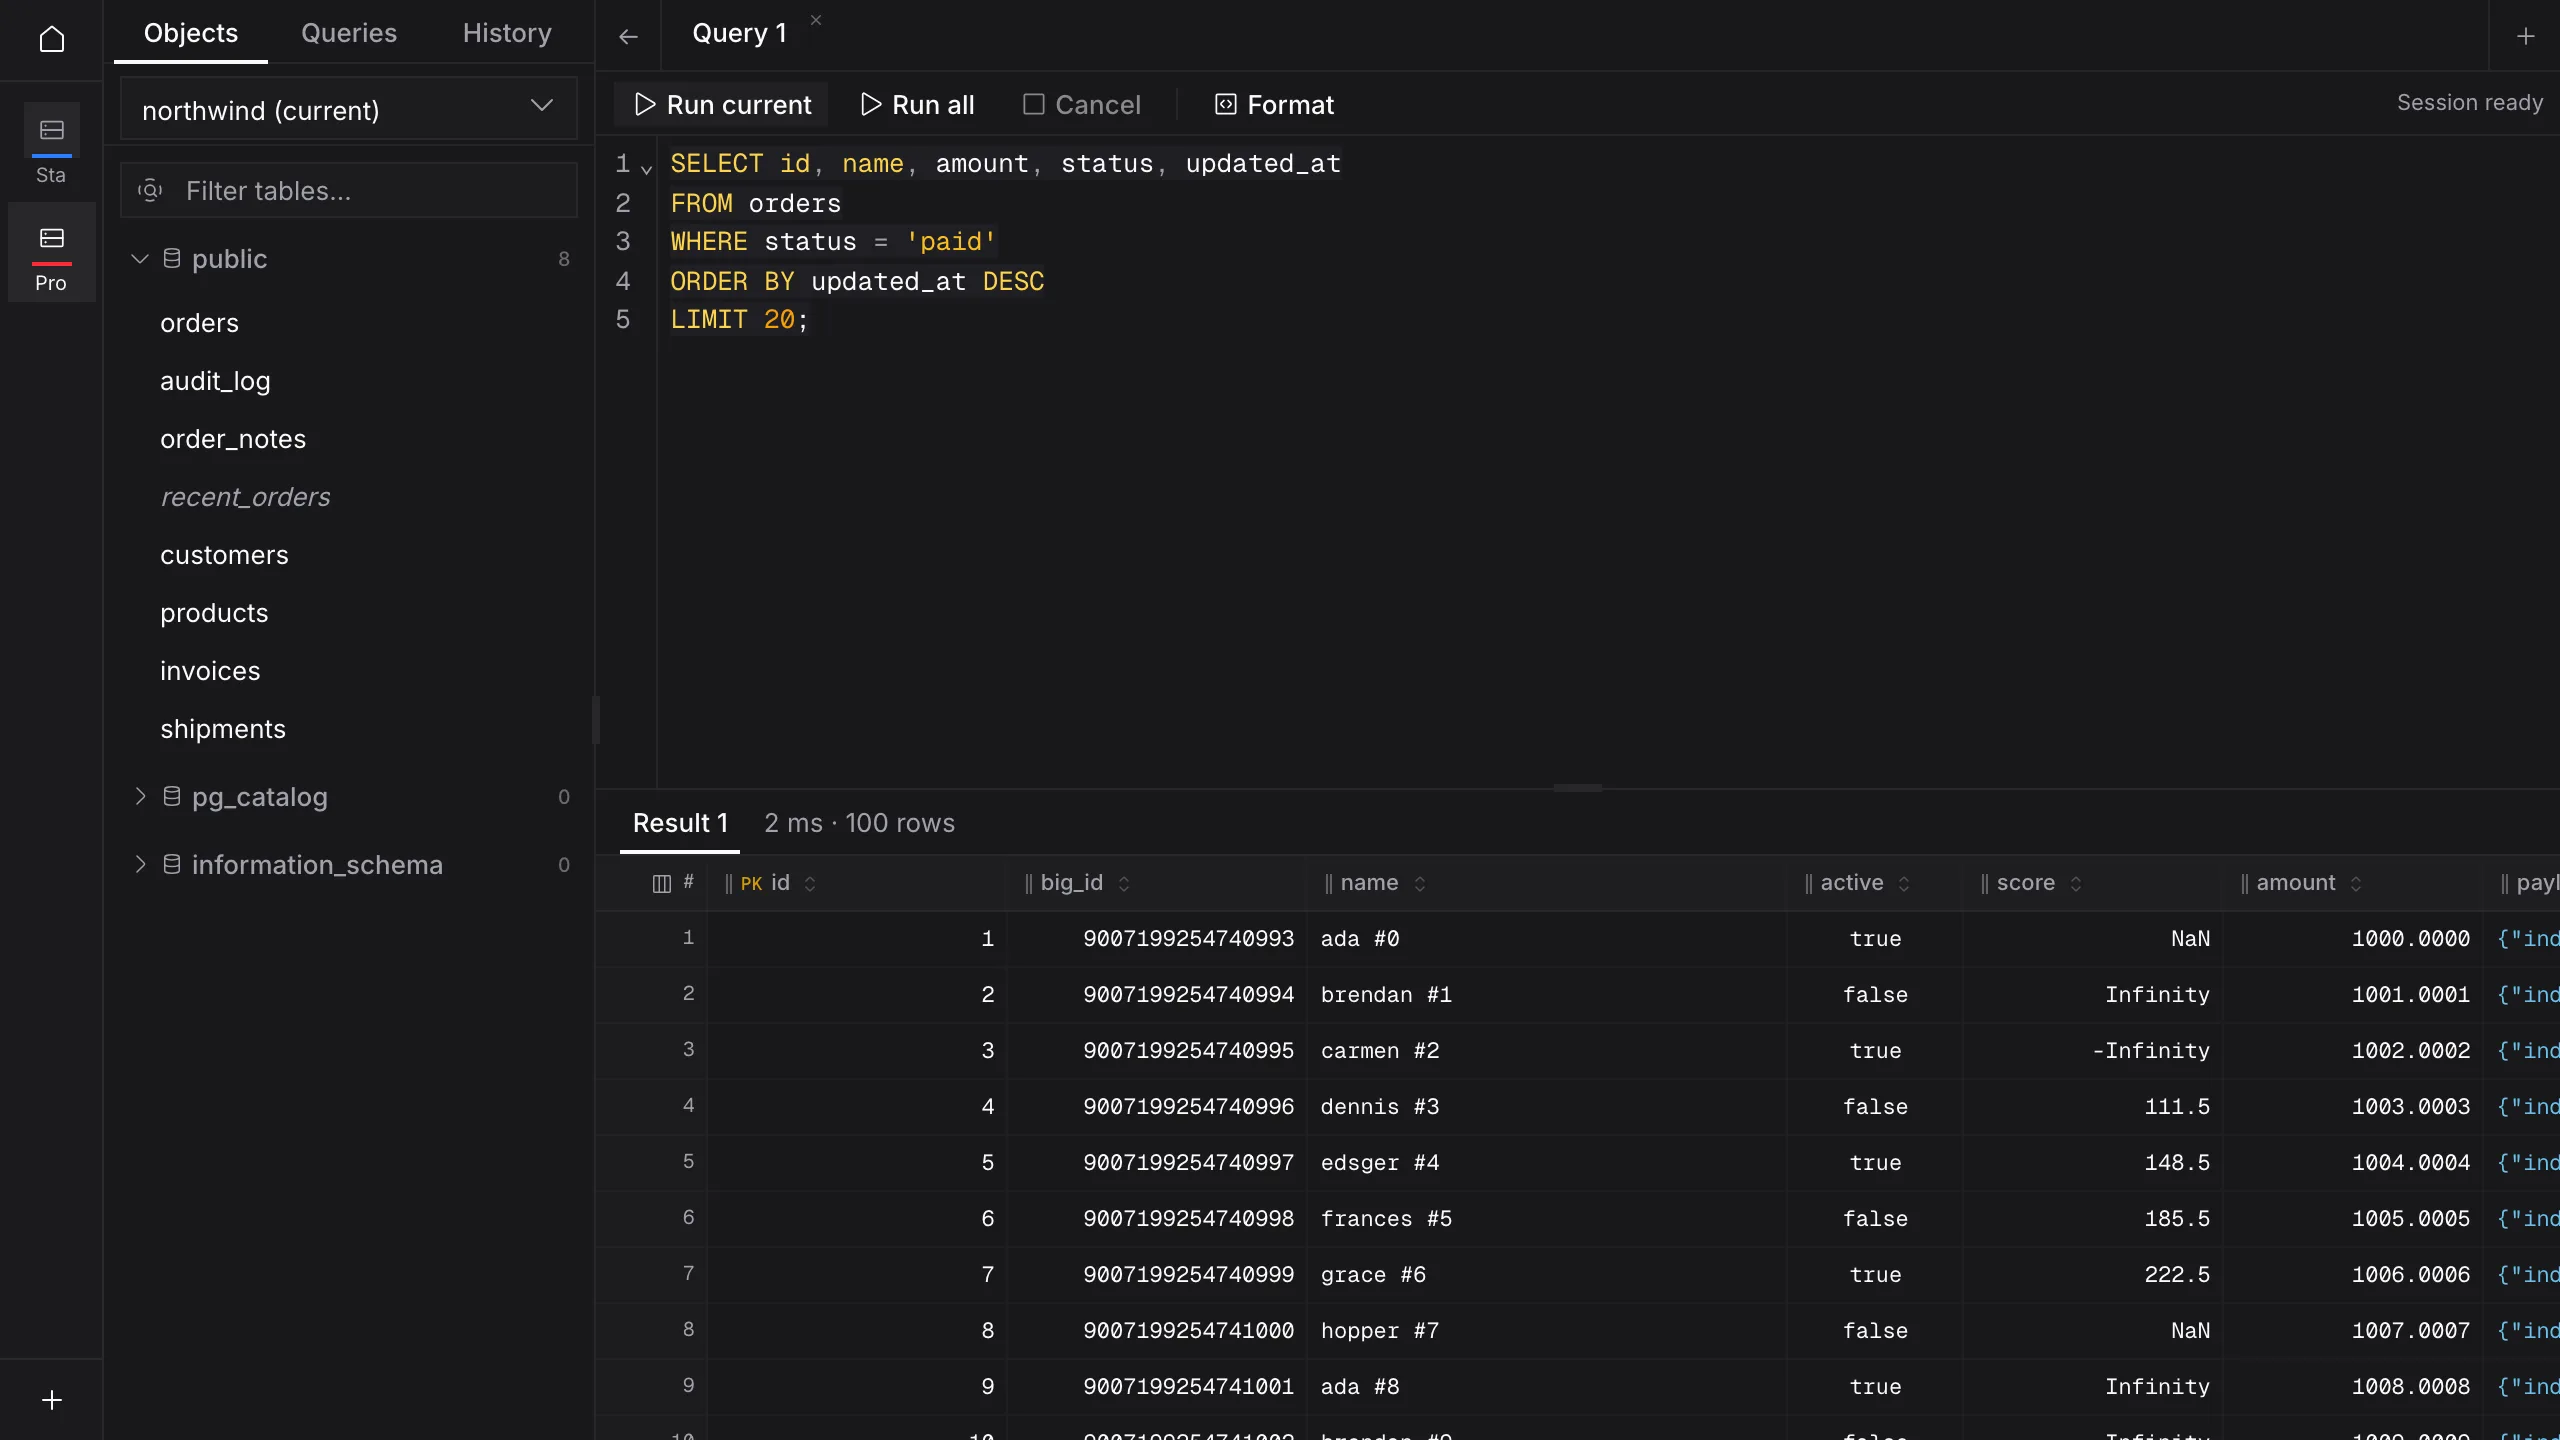The image size is (2560, 1440).
Task: Click the Session ready status text
Action: coord(2469,103)
